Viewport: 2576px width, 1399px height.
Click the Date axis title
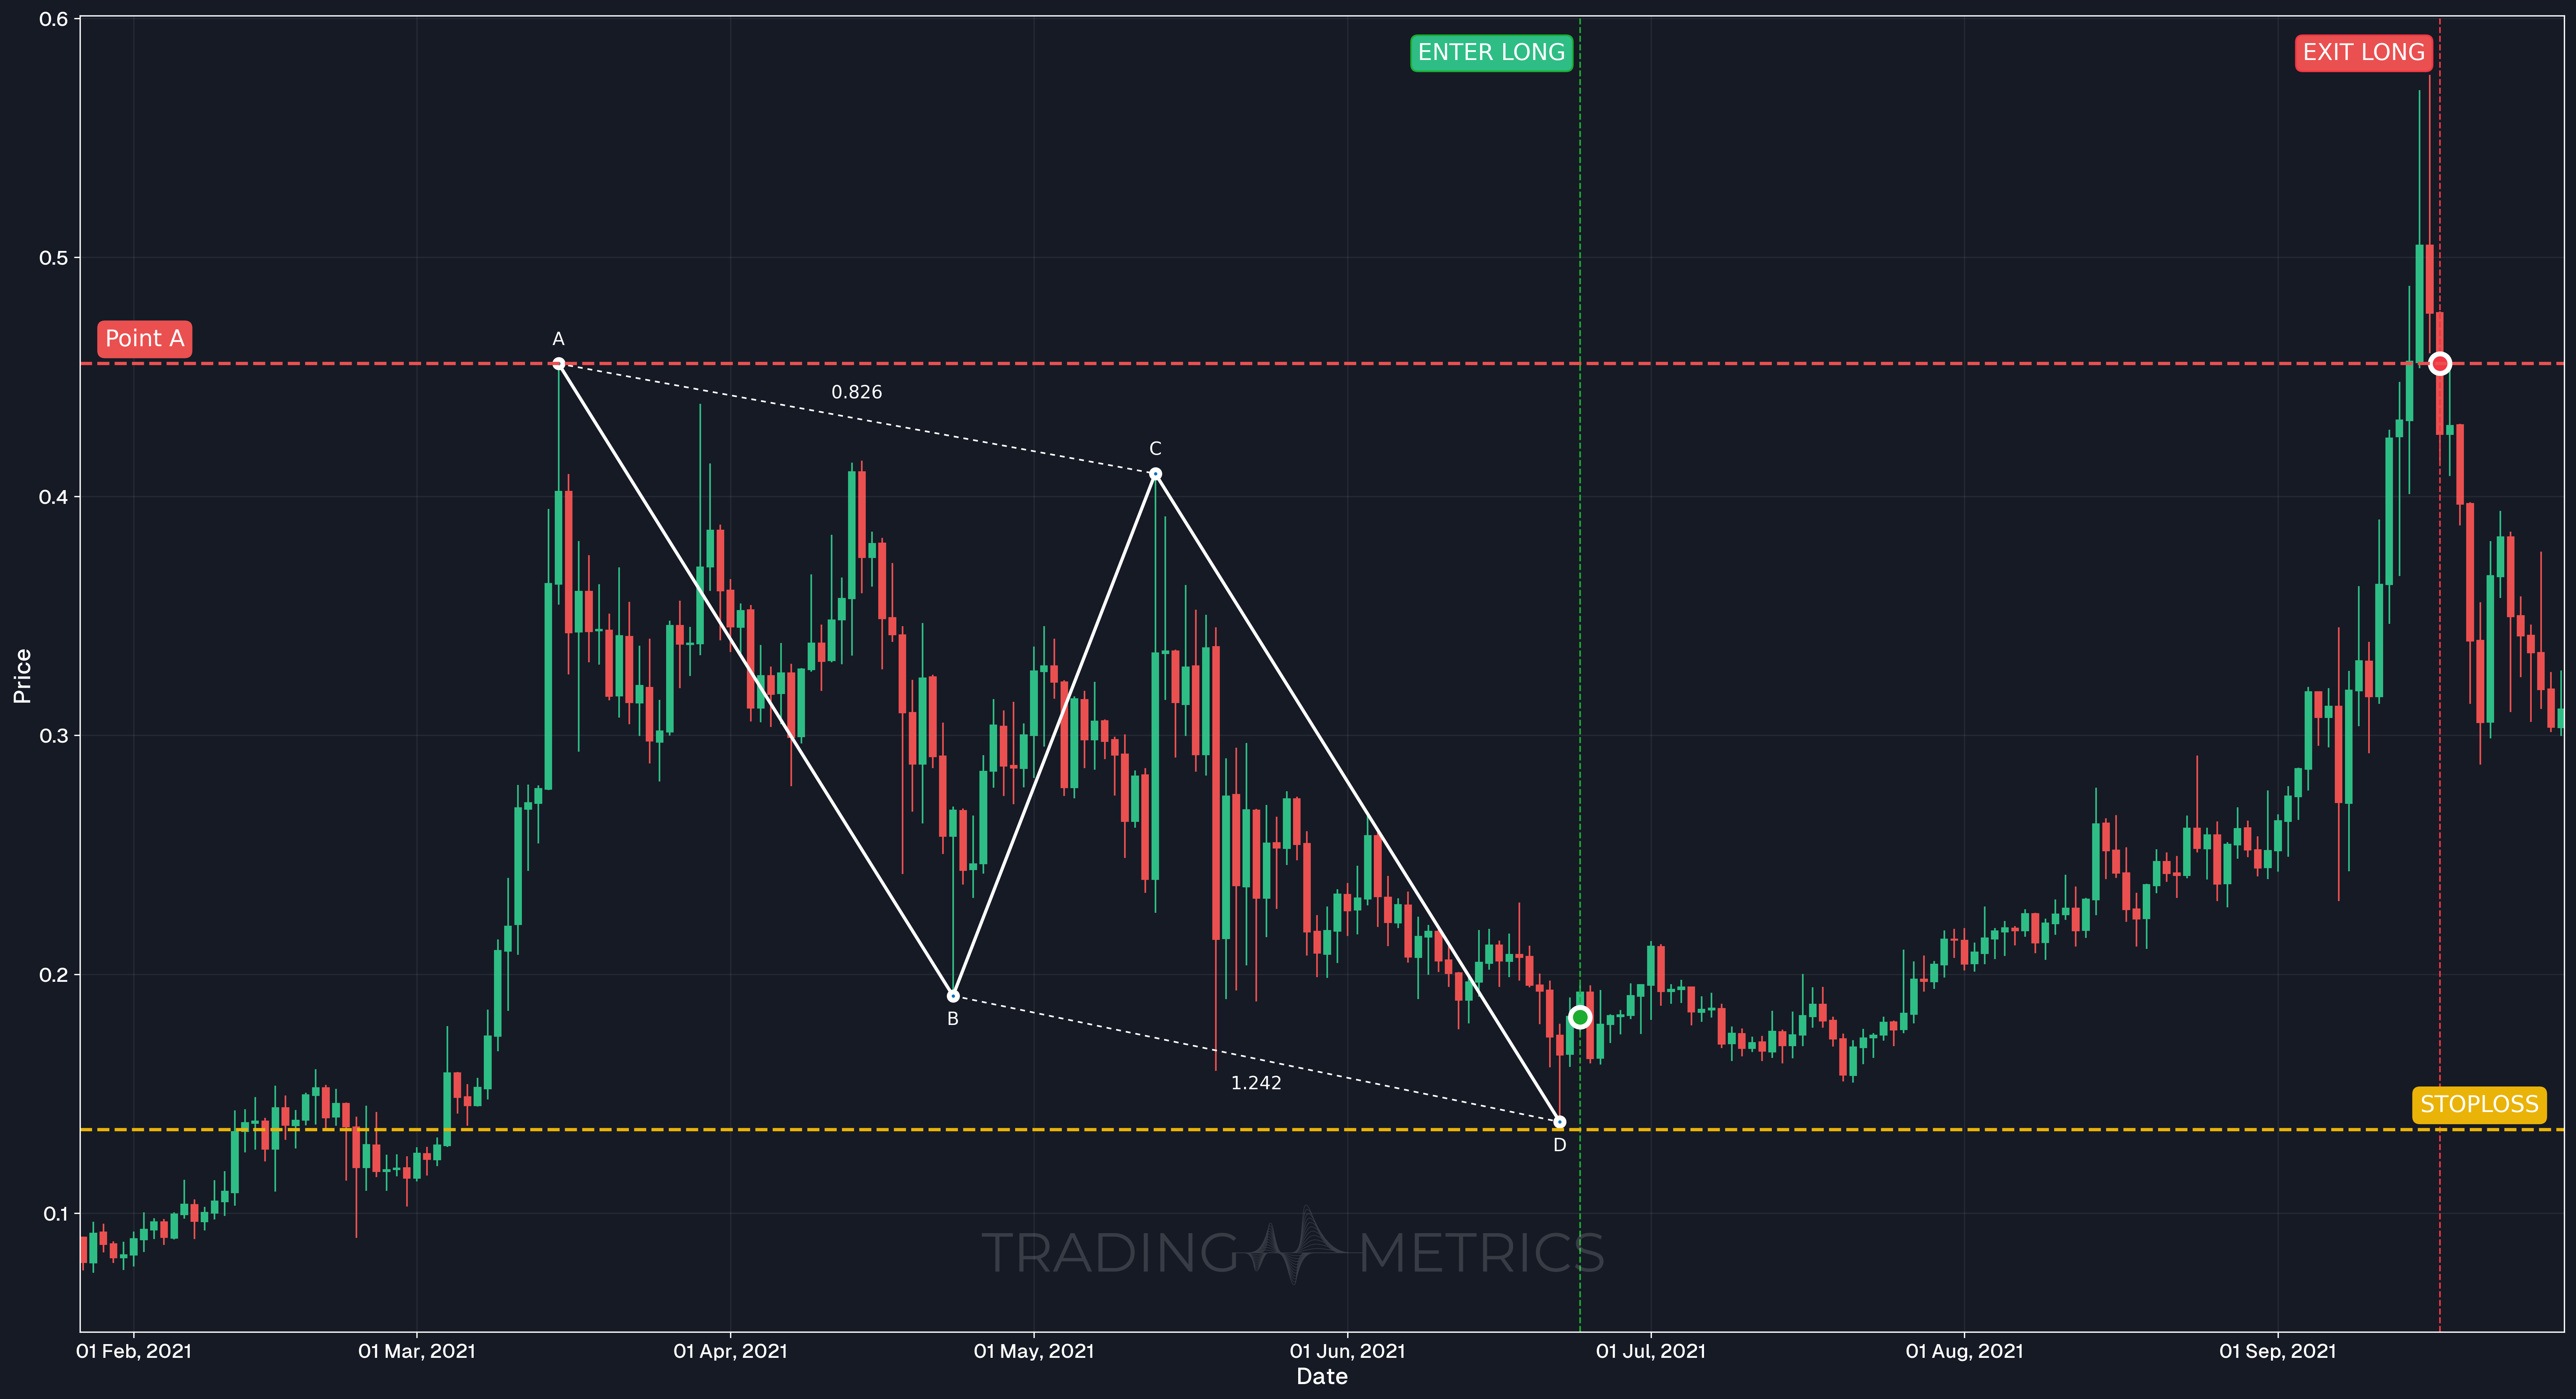point(1322,1377)
